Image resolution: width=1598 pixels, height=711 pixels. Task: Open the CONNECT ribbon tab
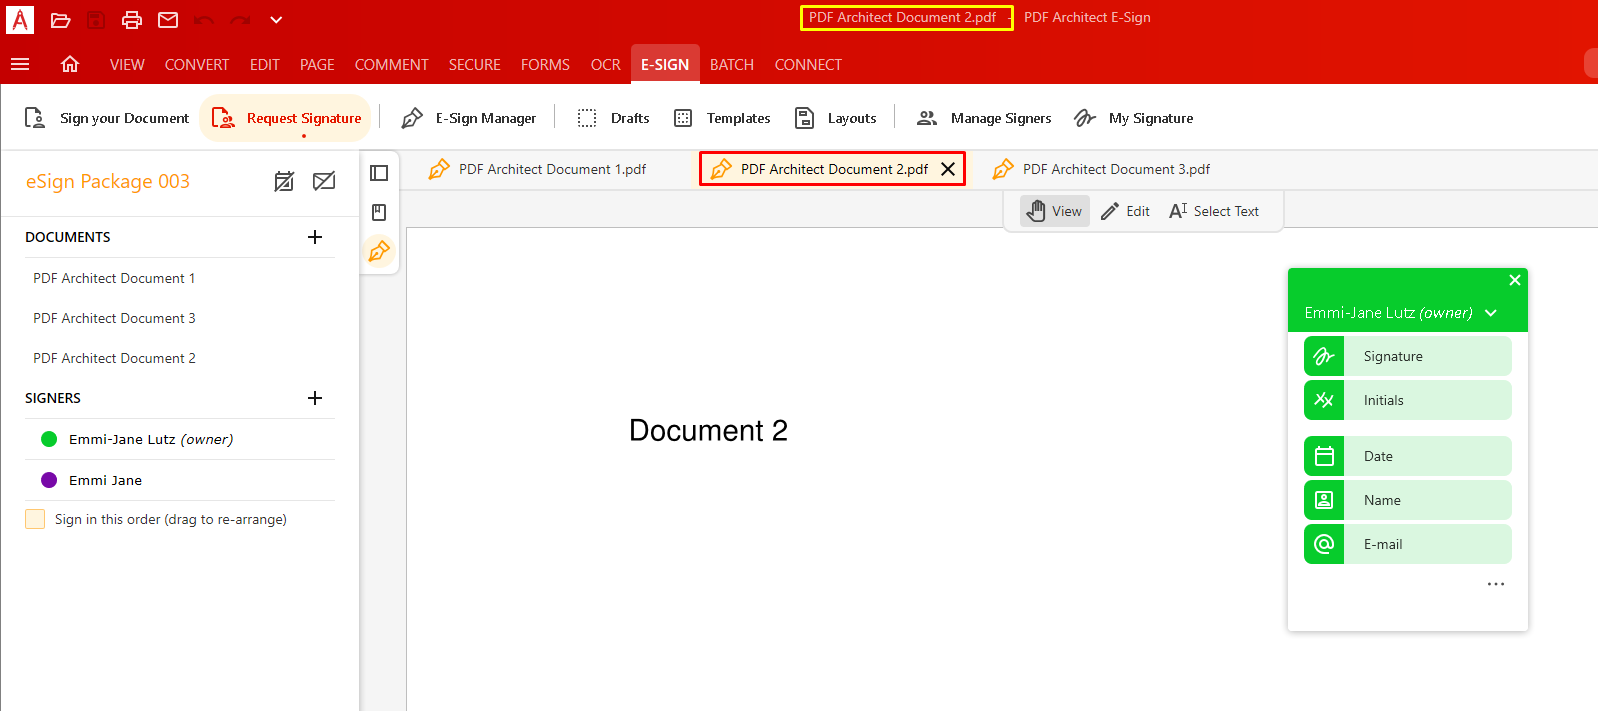tap(808, 65)
